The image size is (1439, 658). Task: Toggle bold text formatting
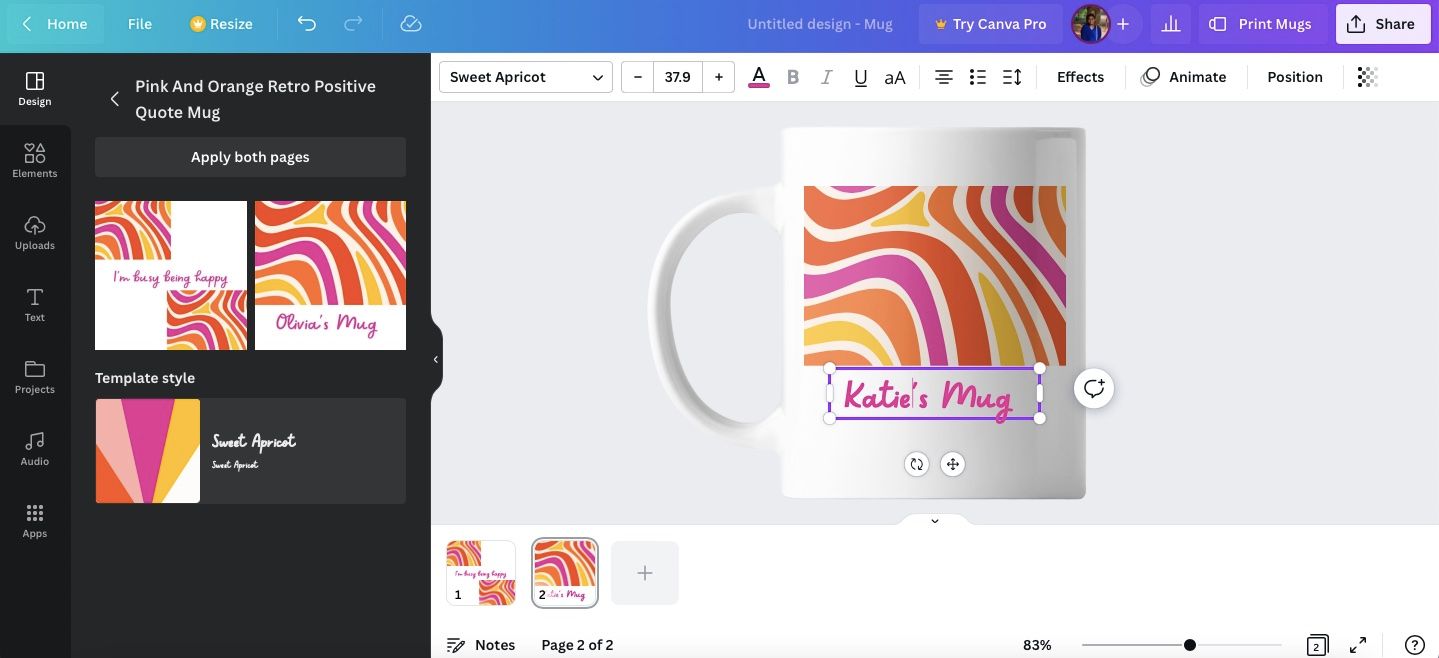point(793,77)
